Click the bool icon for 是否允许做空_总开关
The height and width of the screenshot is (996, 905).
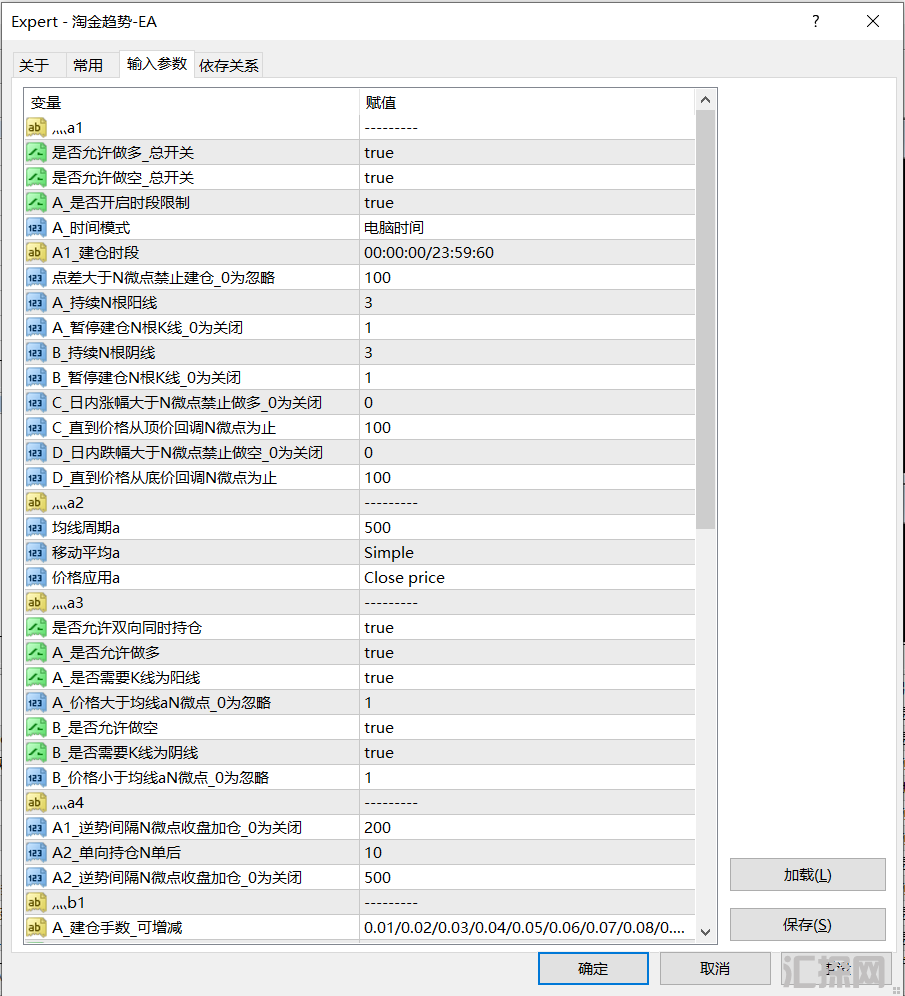tap(36, 178)
